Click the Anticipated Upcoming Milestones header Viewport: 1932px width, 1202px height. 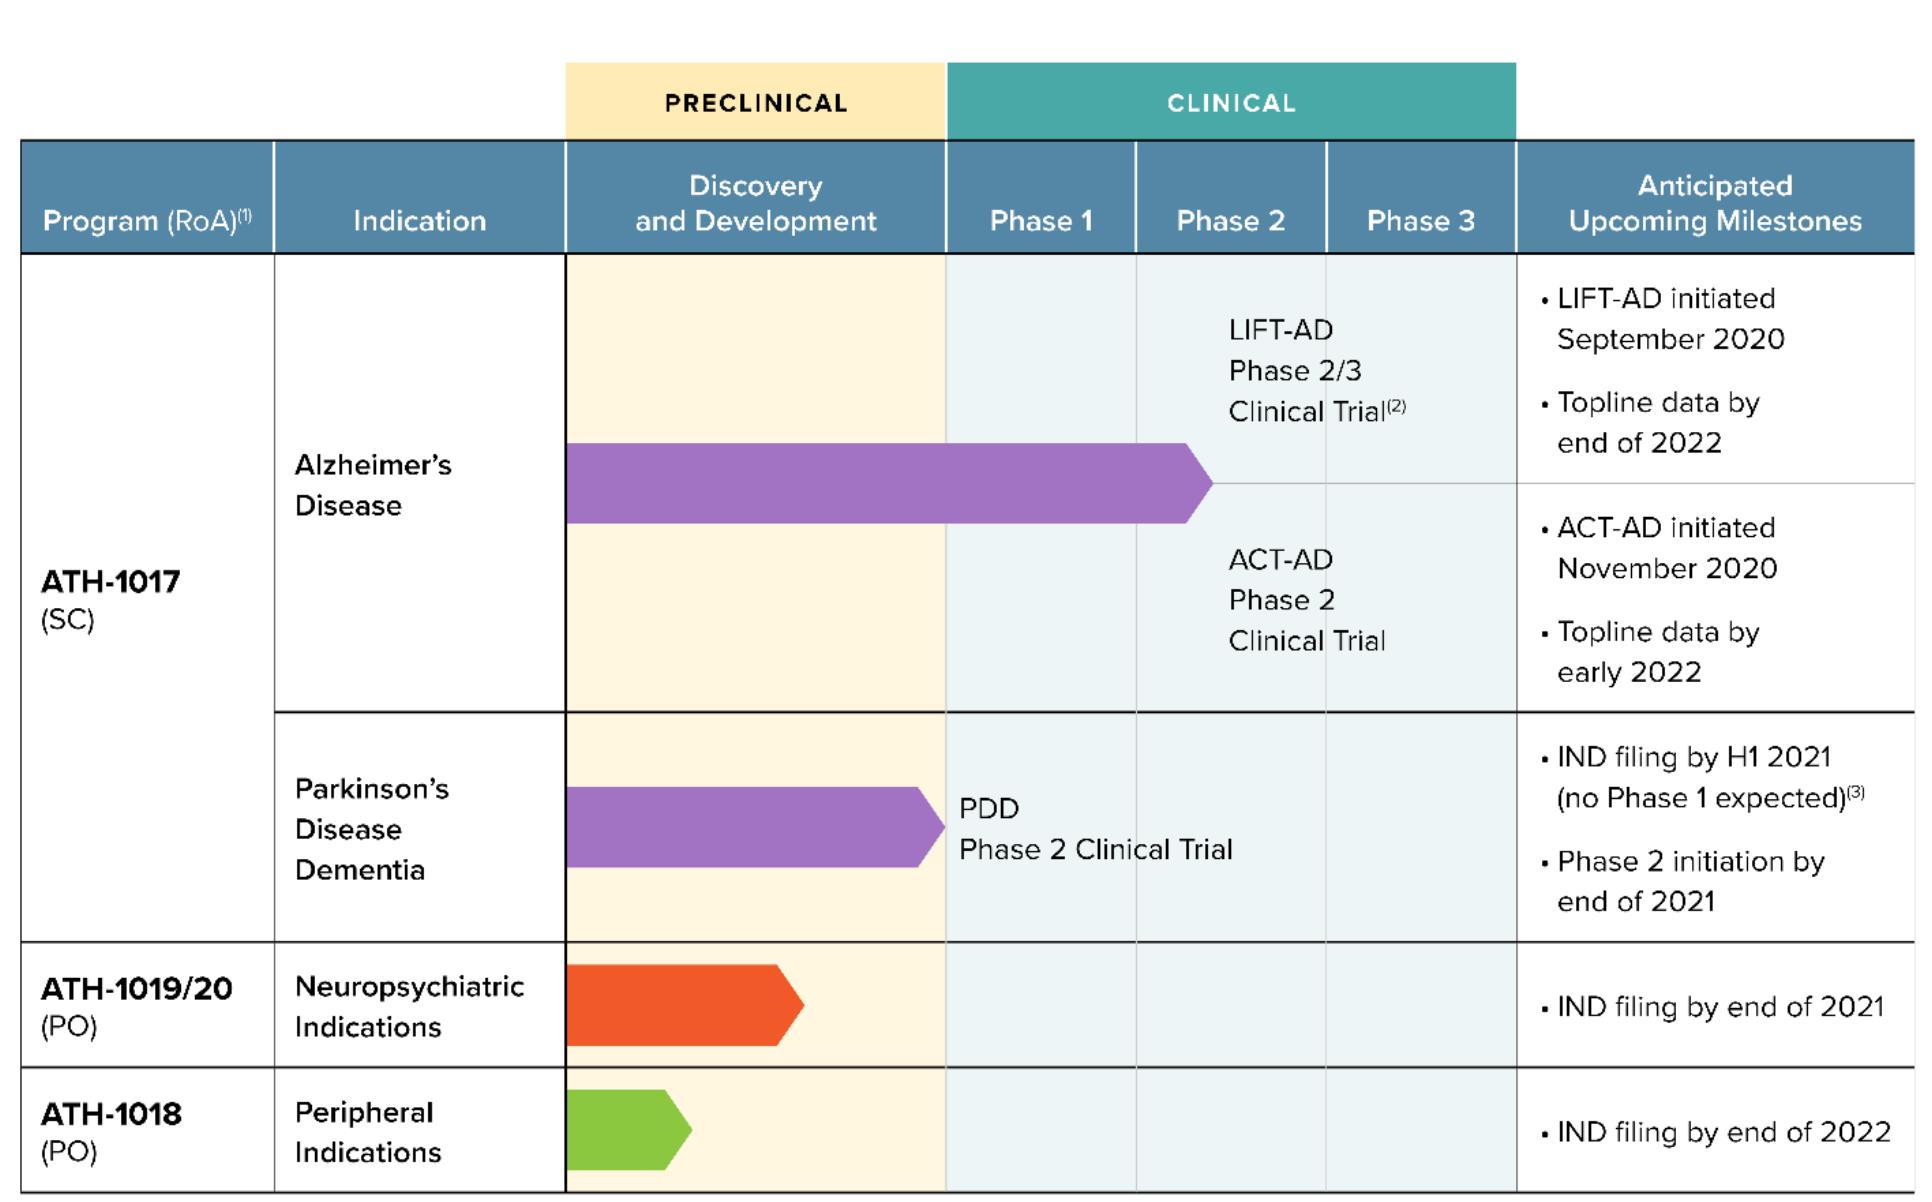coord(1714,203)
